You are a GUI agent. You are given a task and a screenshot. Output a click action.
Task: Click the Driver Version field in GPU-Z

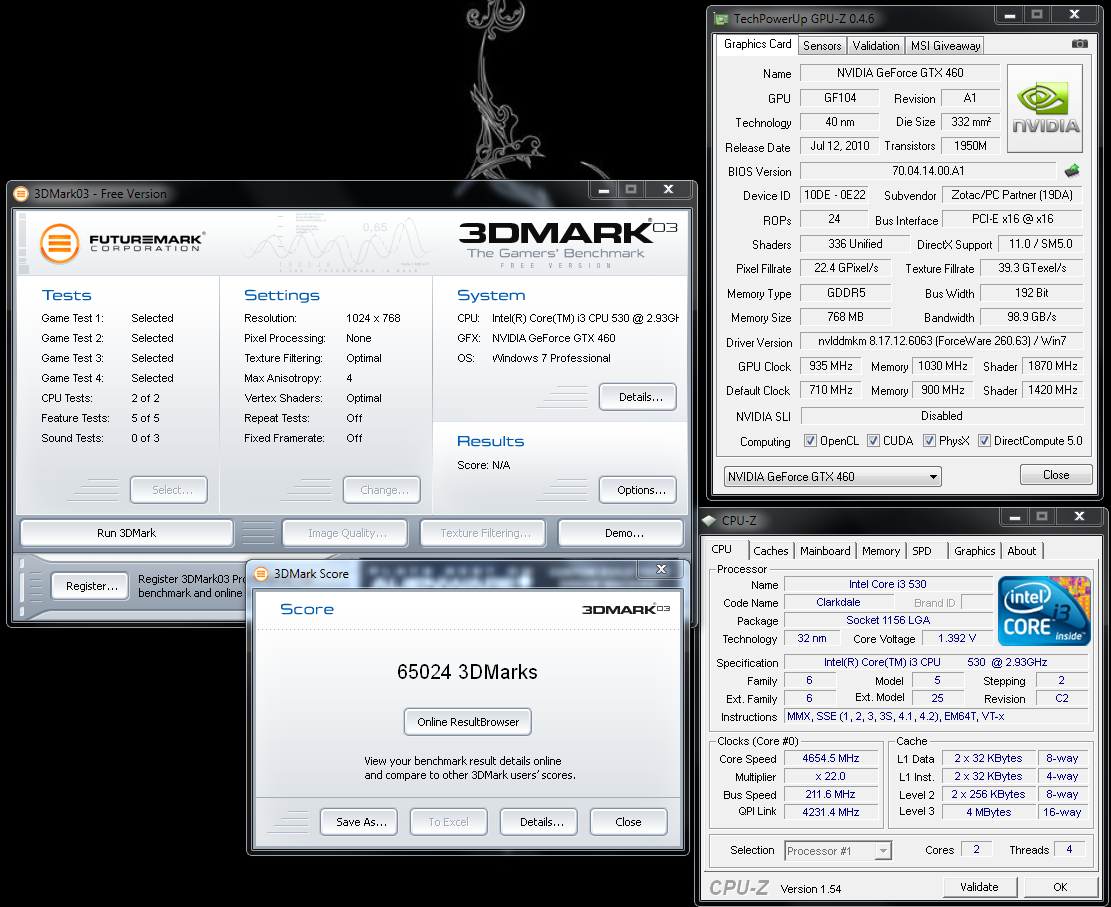[942, 342]
